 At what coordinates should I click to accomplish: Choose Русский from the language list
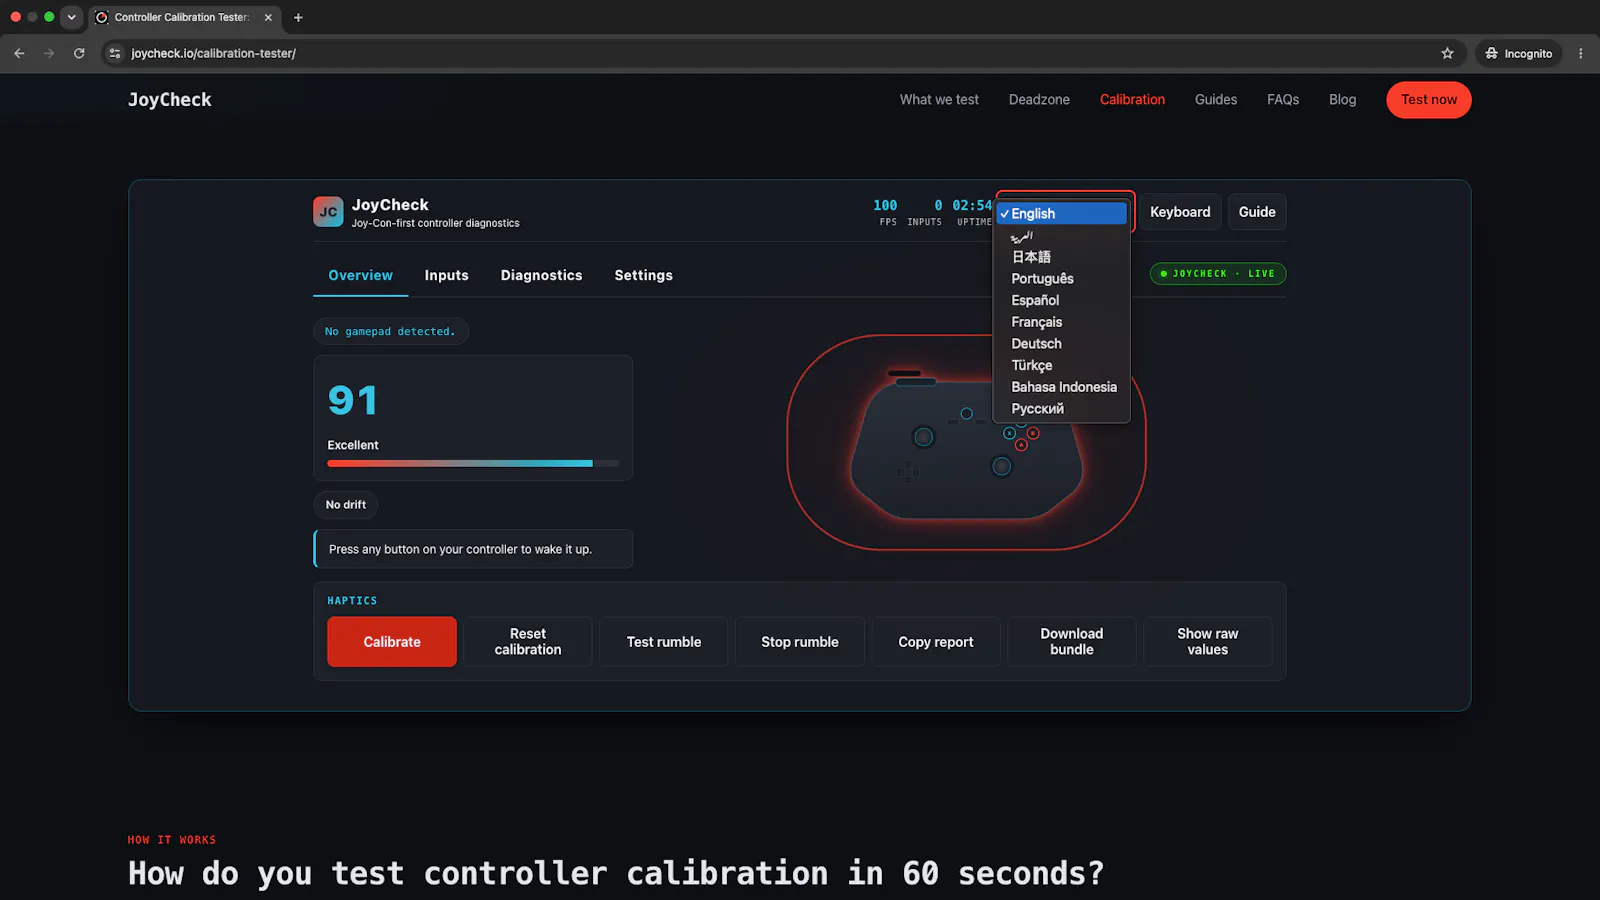point(1062,409)
